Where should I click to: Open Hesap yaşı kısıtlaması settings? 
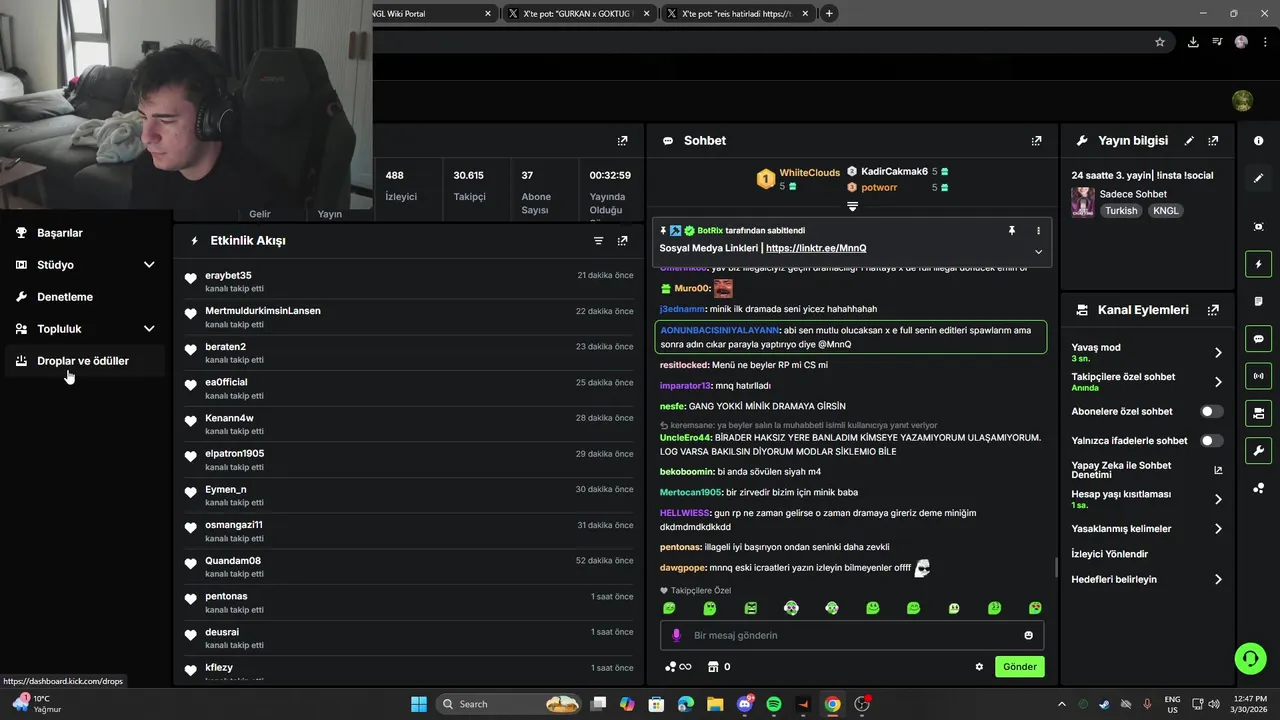point(1147,499)
